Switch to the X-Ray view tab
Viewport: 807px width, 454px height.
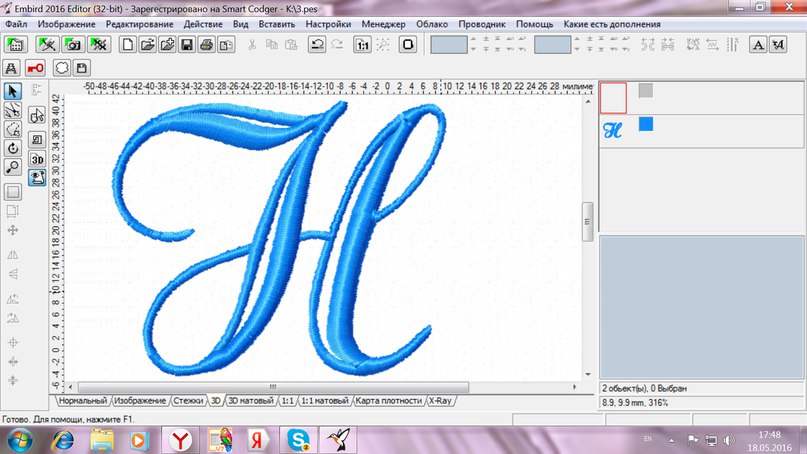click(x=440, y=400)
